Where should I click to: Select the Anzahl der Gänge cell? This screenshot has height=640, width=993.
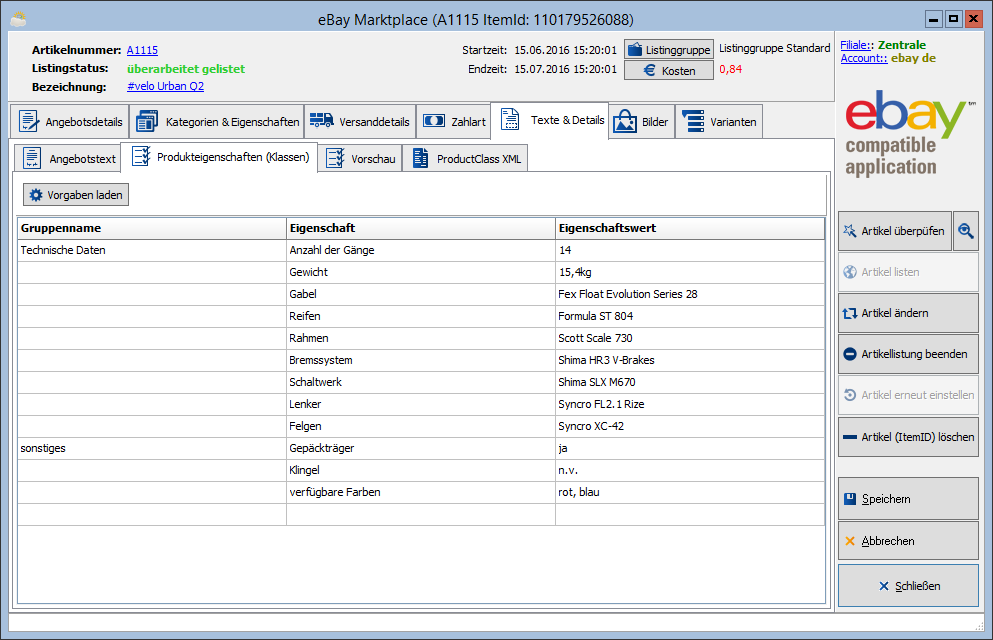pos(421,250)
